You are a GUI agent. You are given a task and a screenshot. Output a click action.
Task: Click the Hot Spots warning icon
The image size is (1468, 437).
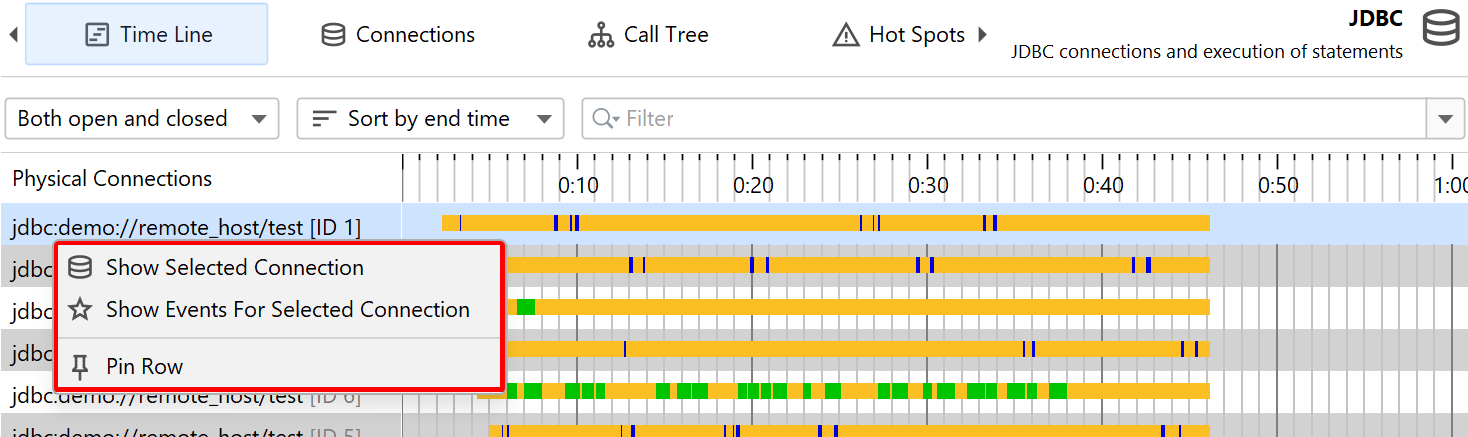click(x=846, y=35)
